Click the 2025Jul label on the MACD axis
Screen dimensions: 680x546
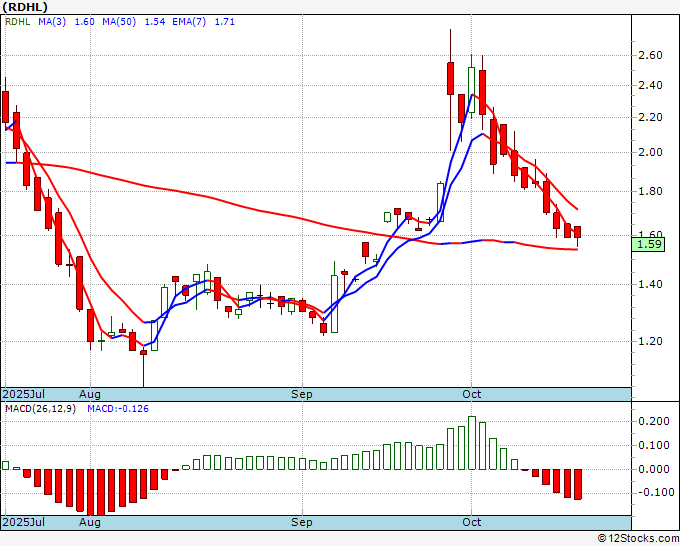click(x=24, y=522)
